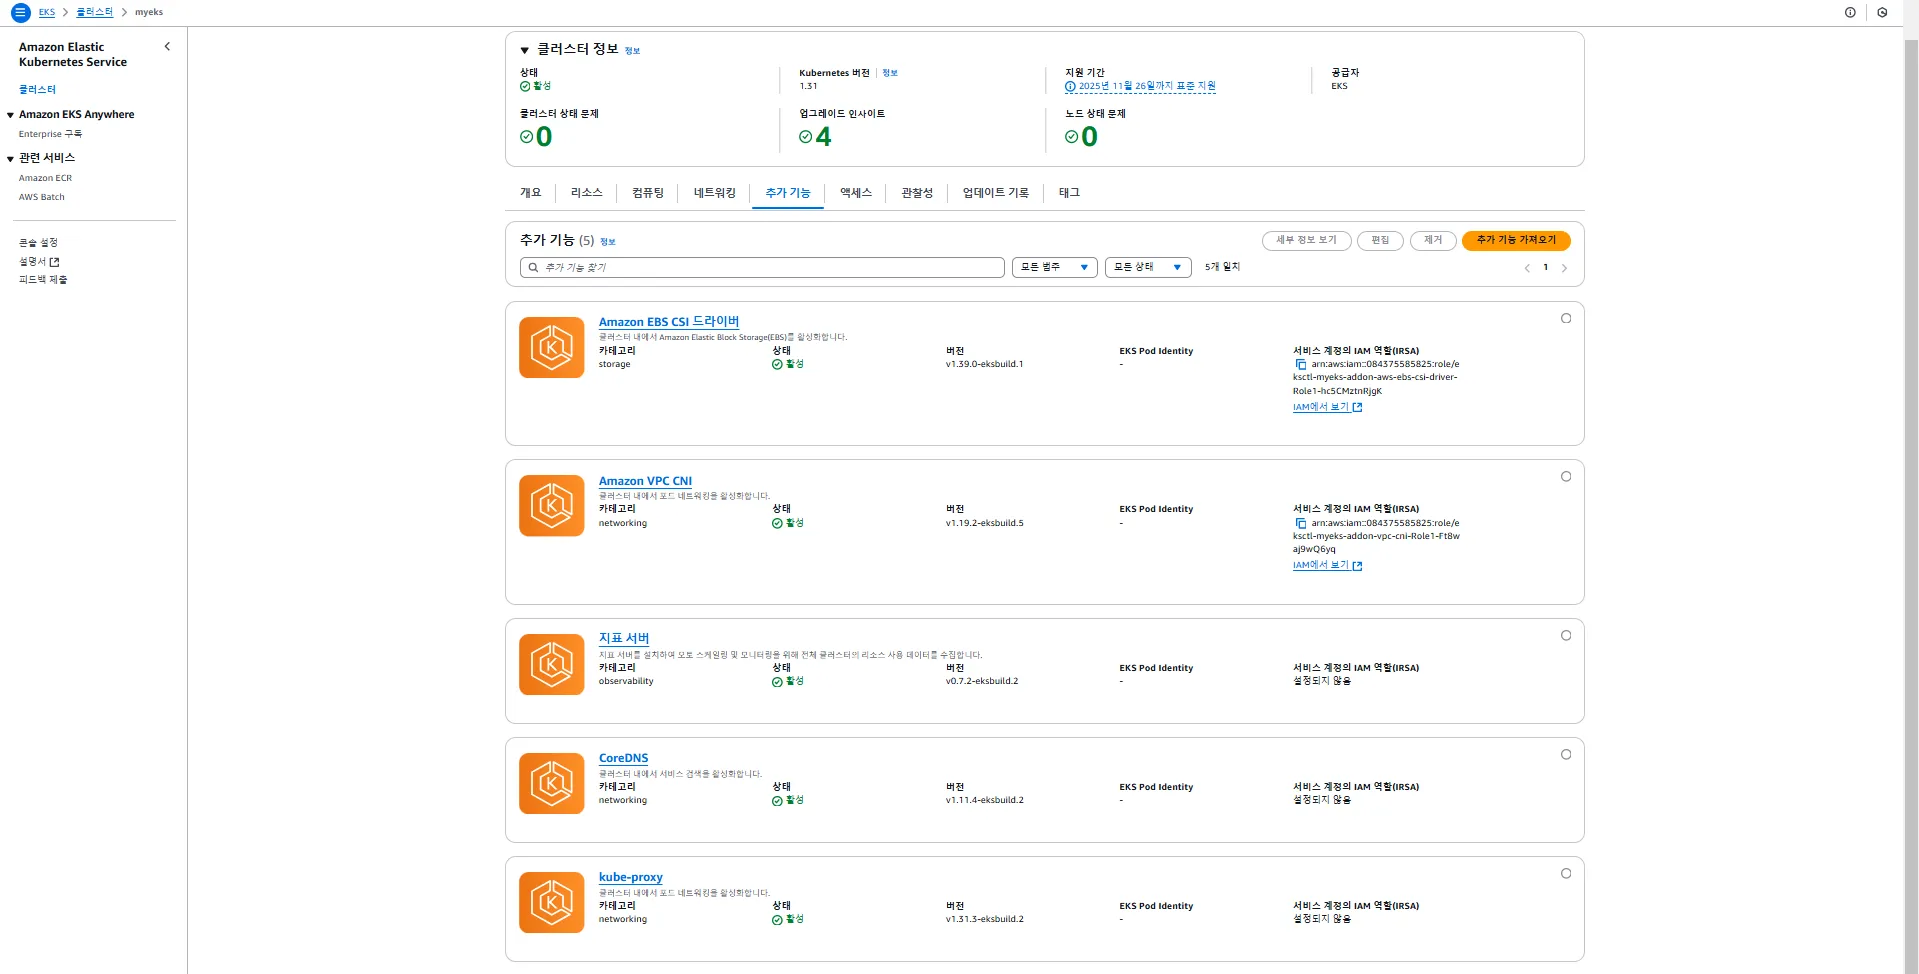Viewport: 1919px width, 974px height.
Task: Click the 세부 정보 보기 button
Action: click(1307, 241)
